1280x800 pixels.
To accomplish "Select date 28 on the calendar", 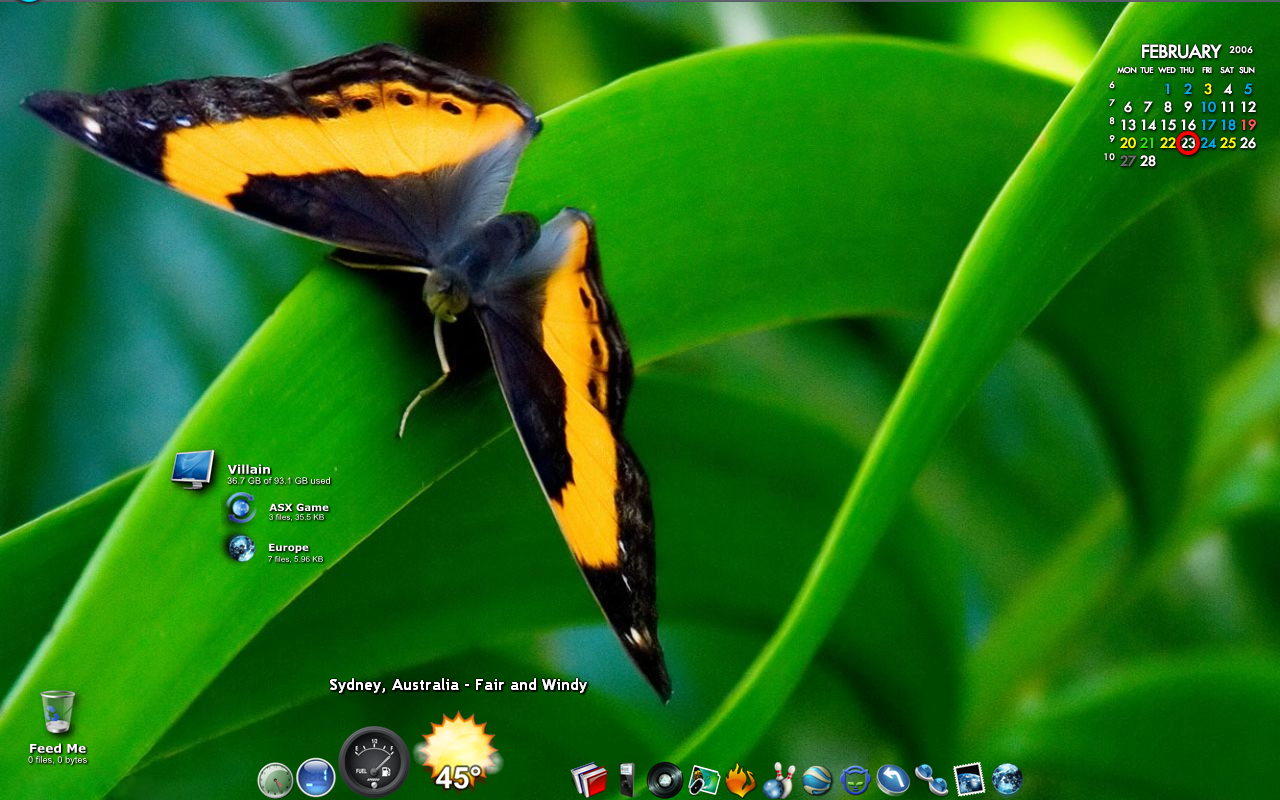I will (x=1148, y=161).
